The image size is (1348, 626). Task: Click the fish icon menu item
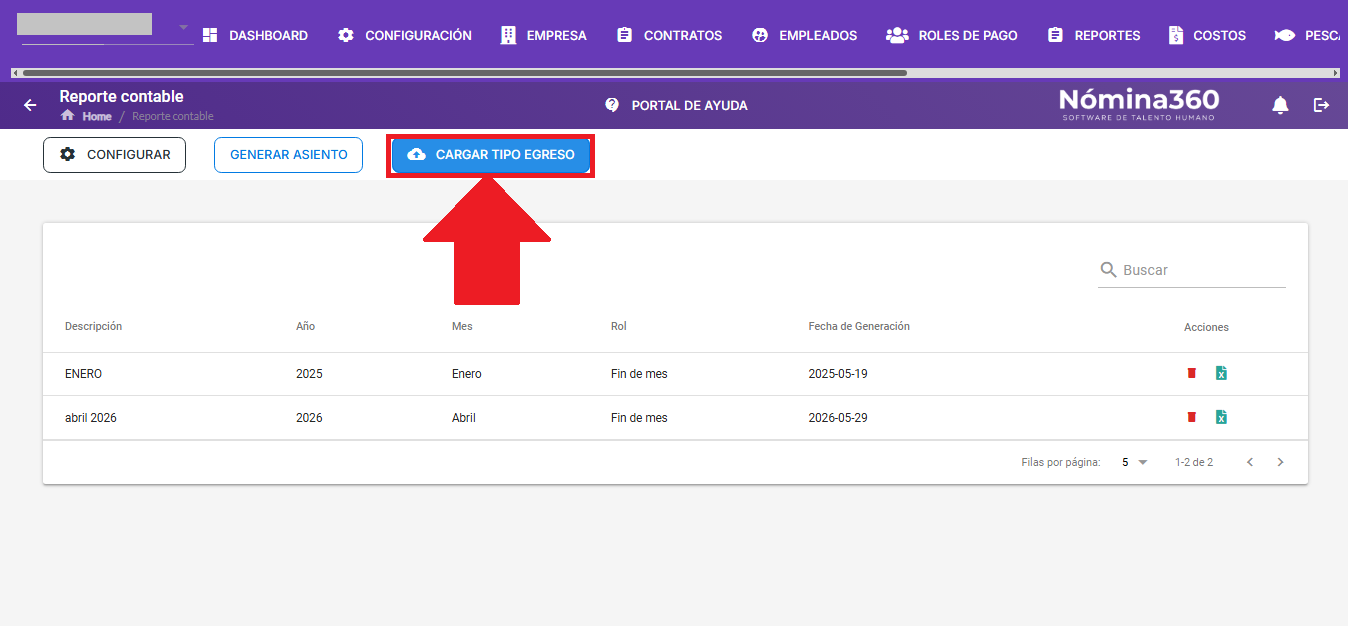(1285, 35)
